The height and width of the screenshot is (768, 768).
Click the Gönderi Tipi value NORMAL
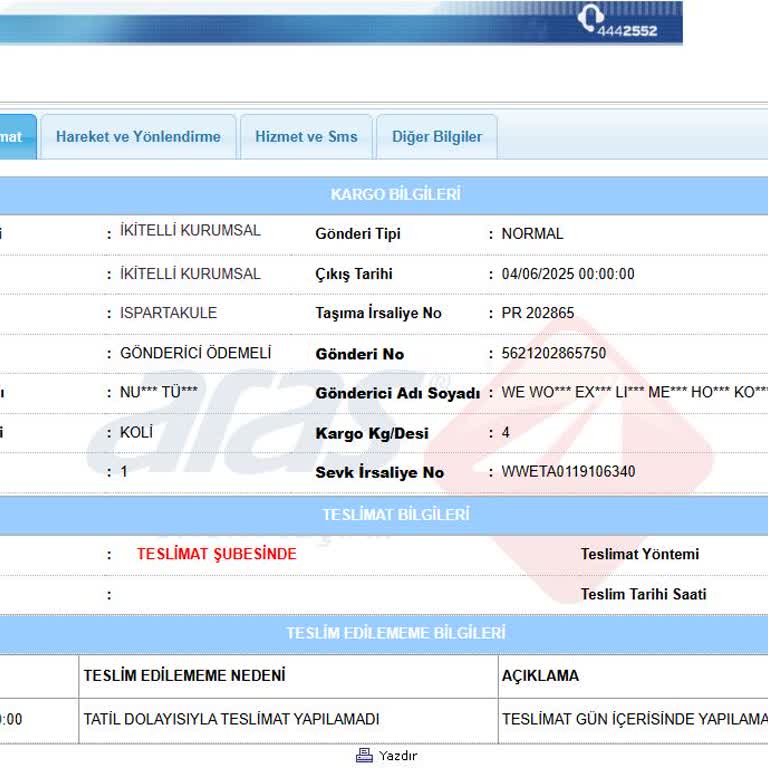pos(532,234)
